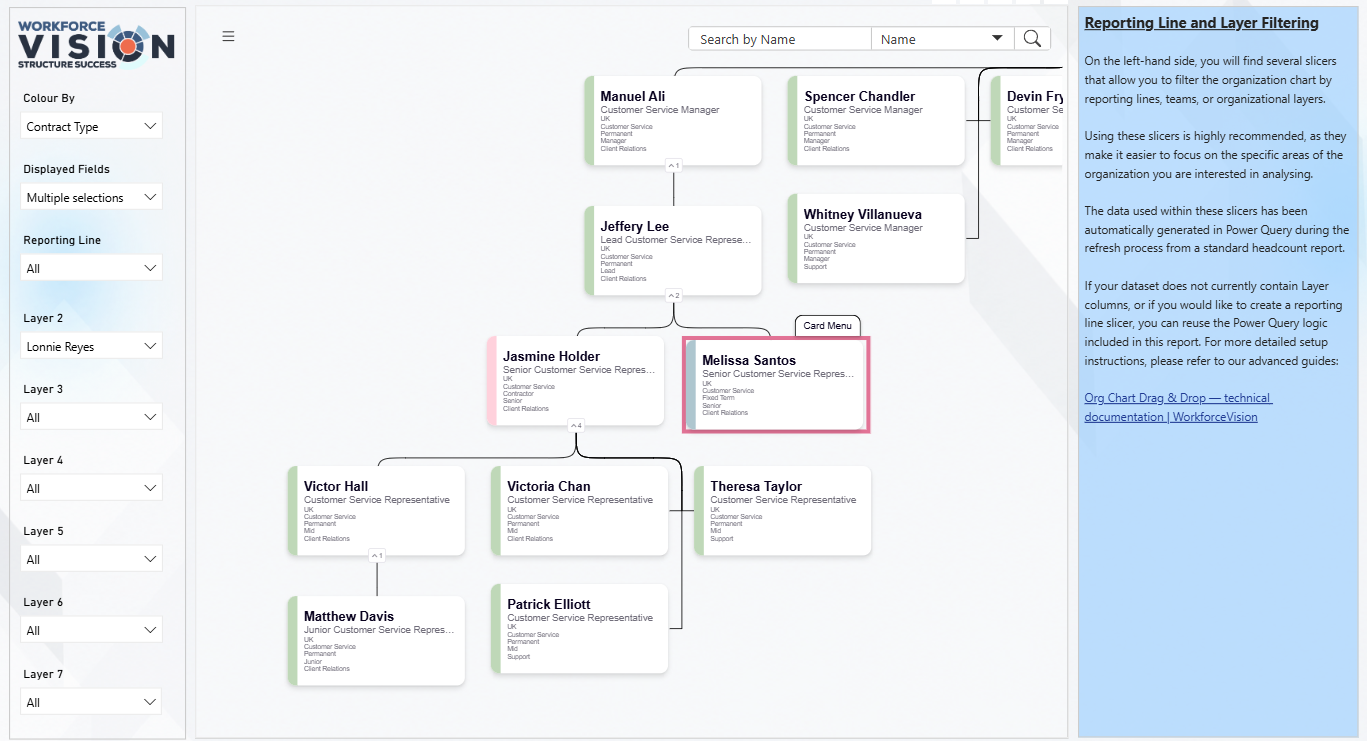Image resolution: width=1367 pixels, height=741 pixels.
Task: Select the Manuel Ali card
Action: pyautogui.click(x=673, y=120)
